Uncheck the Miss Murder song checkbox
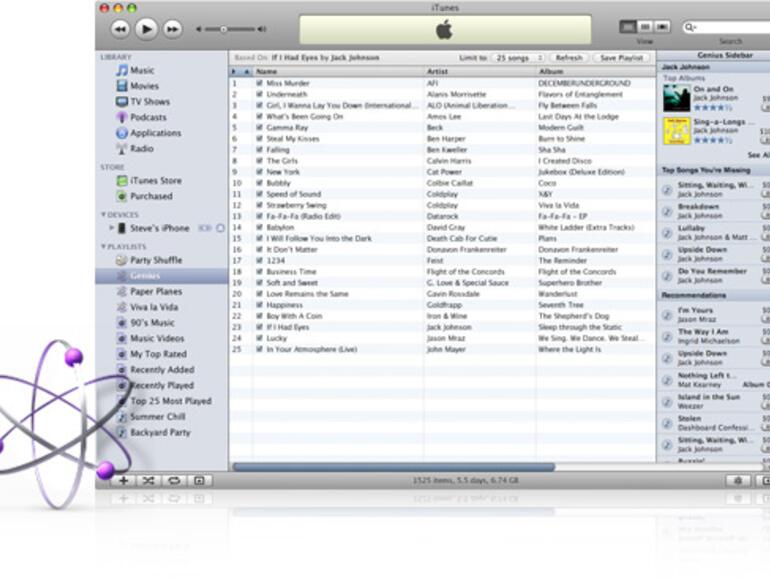The width and height of the screenshot is (770, 578). tap(259, 83)
